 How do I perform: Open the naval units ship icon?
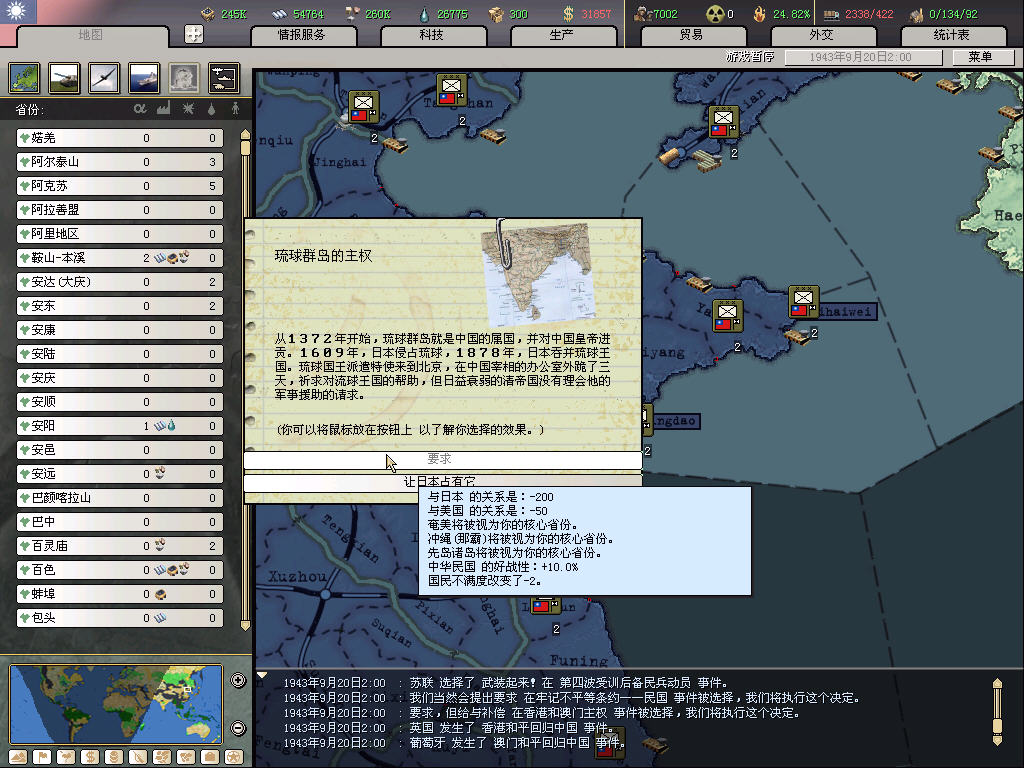(144, 78)
